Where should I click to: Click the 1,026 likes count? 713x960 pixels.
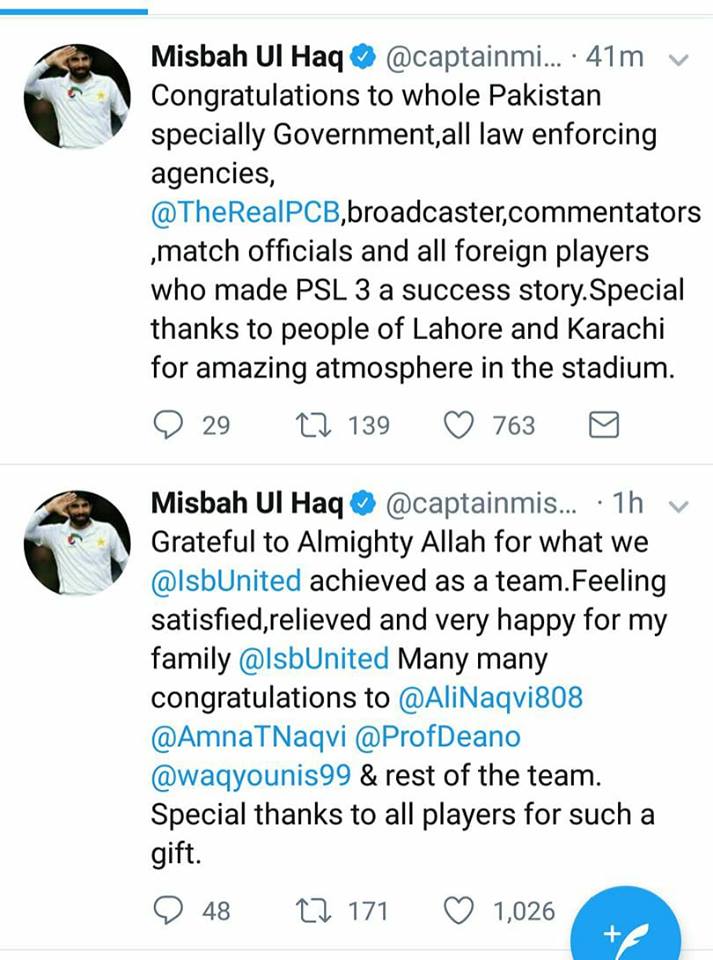526,911
